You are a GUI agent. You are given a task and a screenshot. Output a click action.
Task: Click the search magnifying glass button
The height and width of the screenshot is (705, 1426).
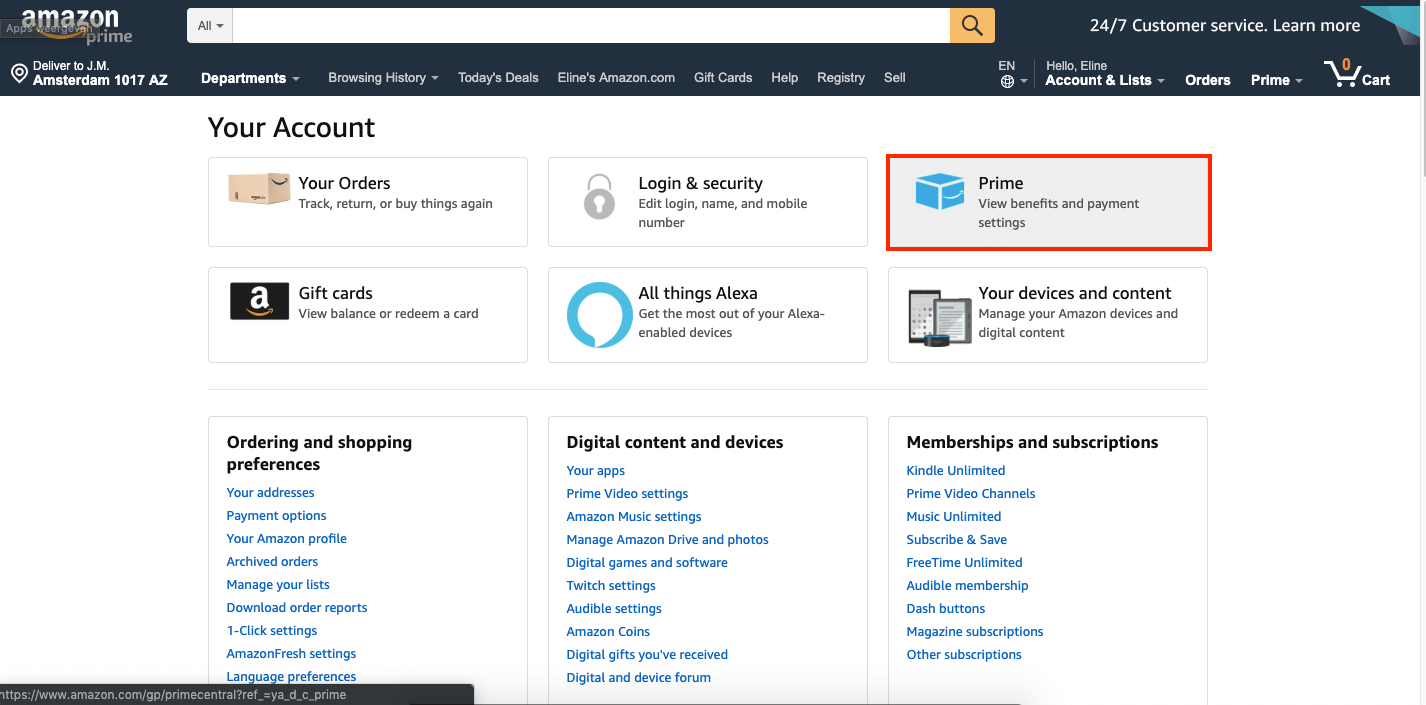coord(972,25)
